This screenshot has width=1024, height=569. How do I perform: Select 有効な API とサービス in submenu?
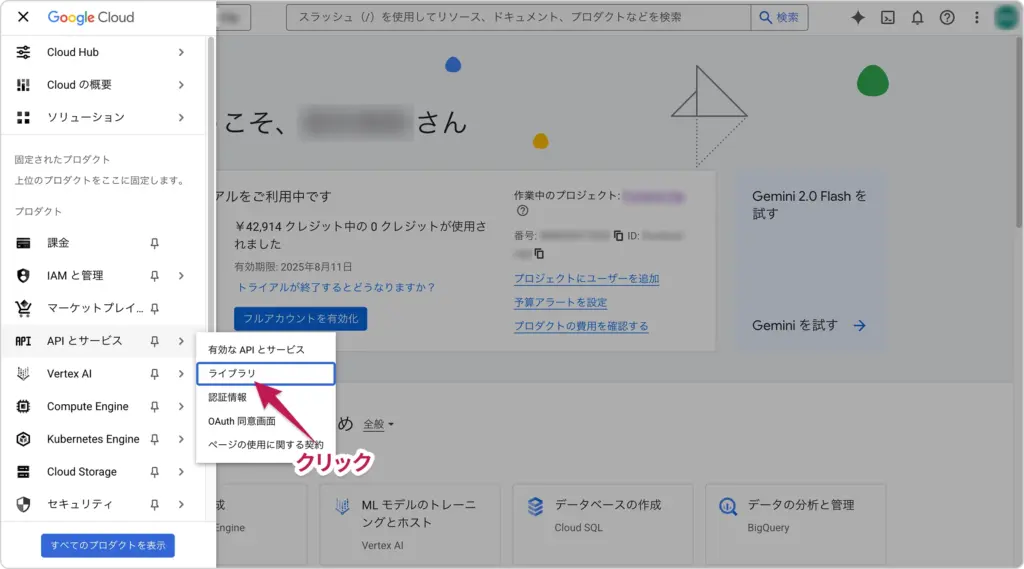(266, 350)
